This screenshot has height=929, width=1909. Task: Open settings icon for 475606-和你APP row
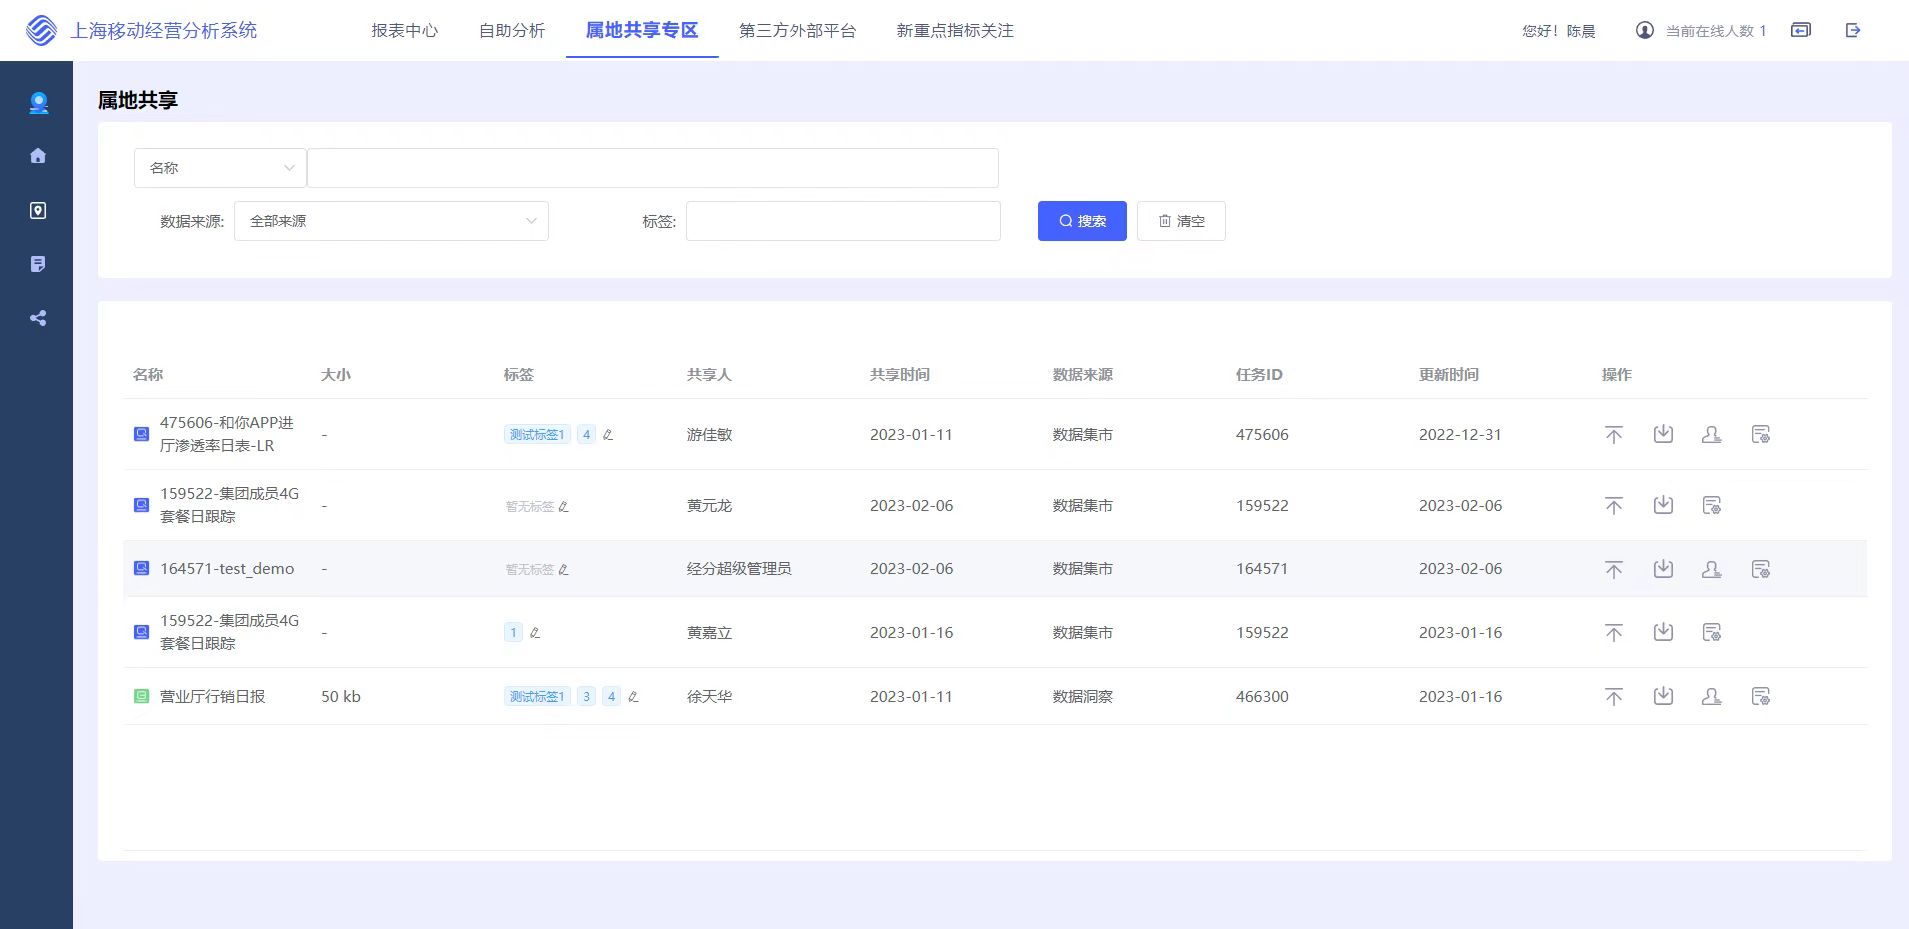point(1761,434)
